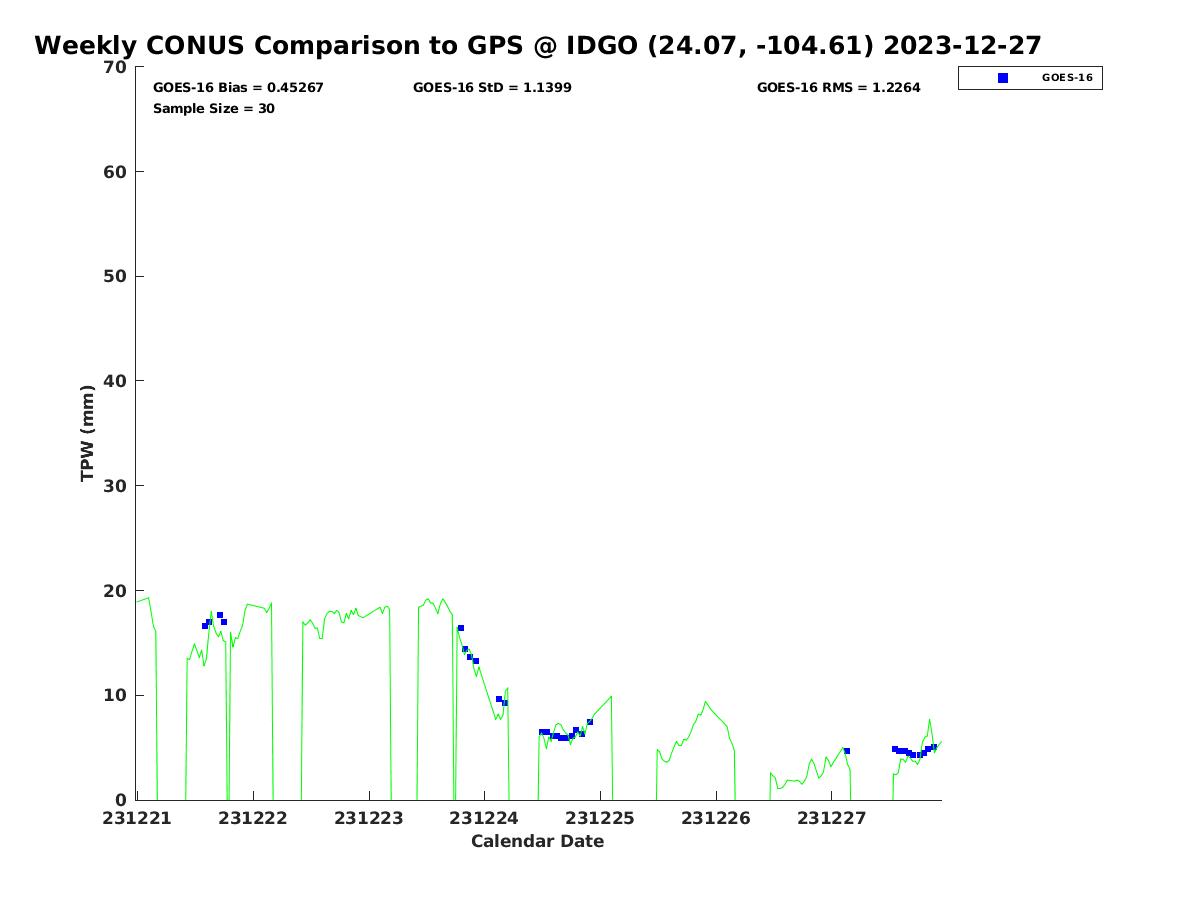This screenshot has height=900, width=1200.
Task: Click the 231227 date tick label
Action: tap(831, 818)
